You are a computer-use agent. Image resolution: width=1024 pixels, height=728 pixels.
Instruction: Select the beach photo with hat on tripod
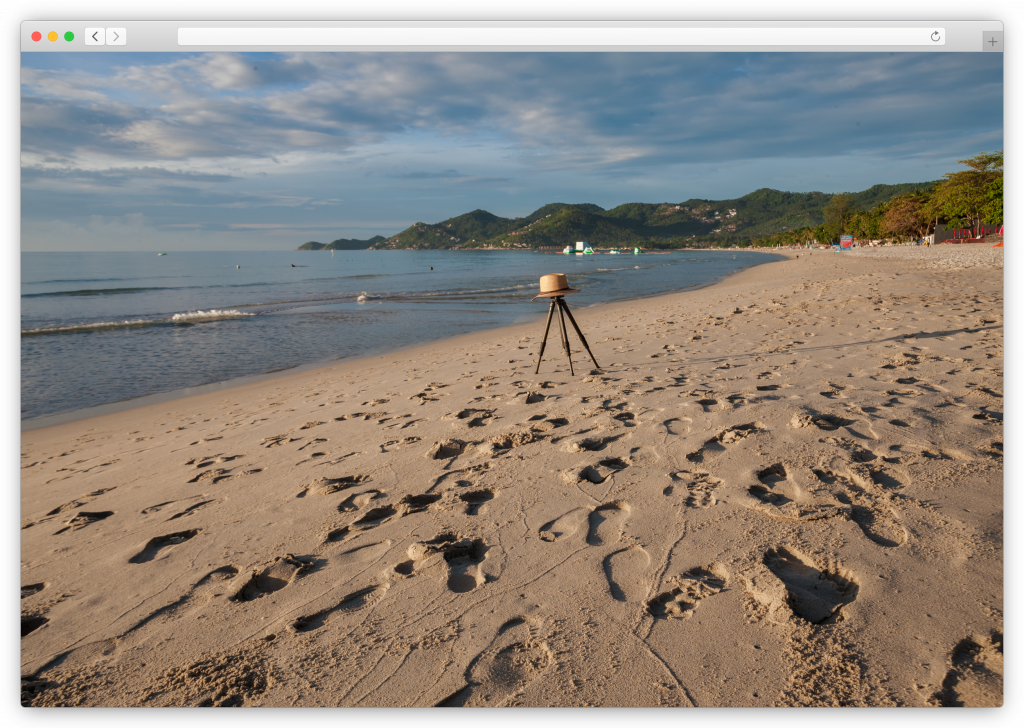click(x=512, y=379)
